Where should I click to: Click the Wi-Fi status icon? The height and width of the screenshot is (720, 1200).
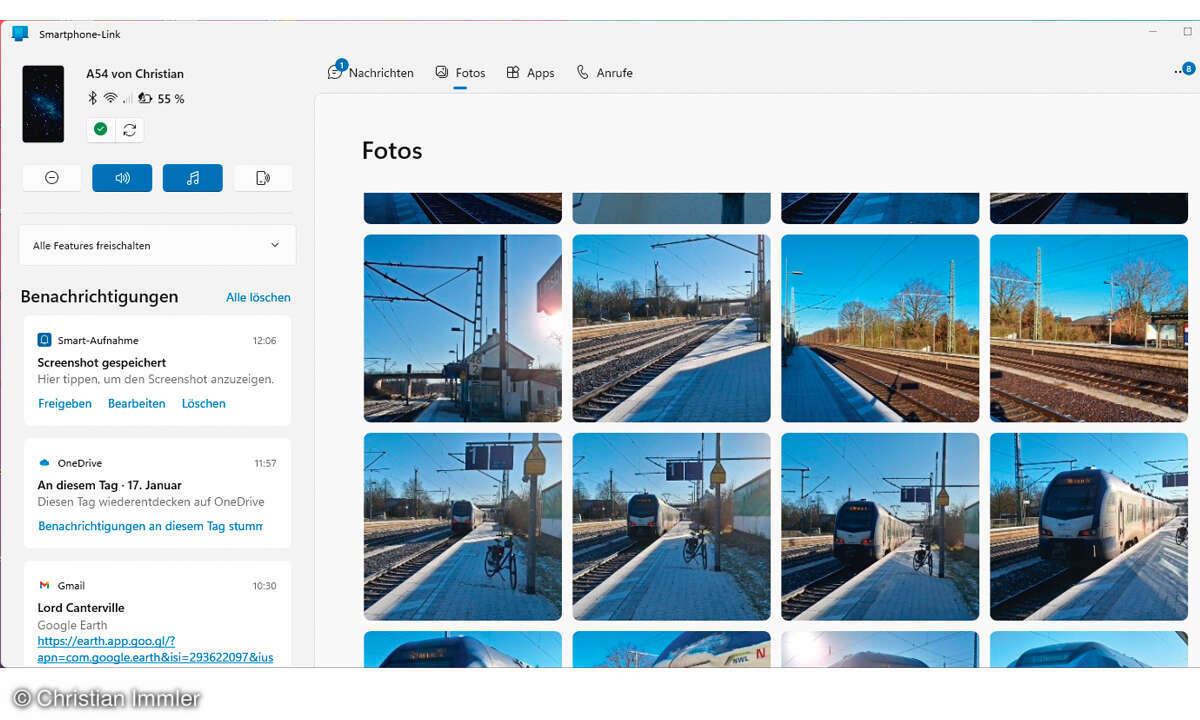[110, 98]
